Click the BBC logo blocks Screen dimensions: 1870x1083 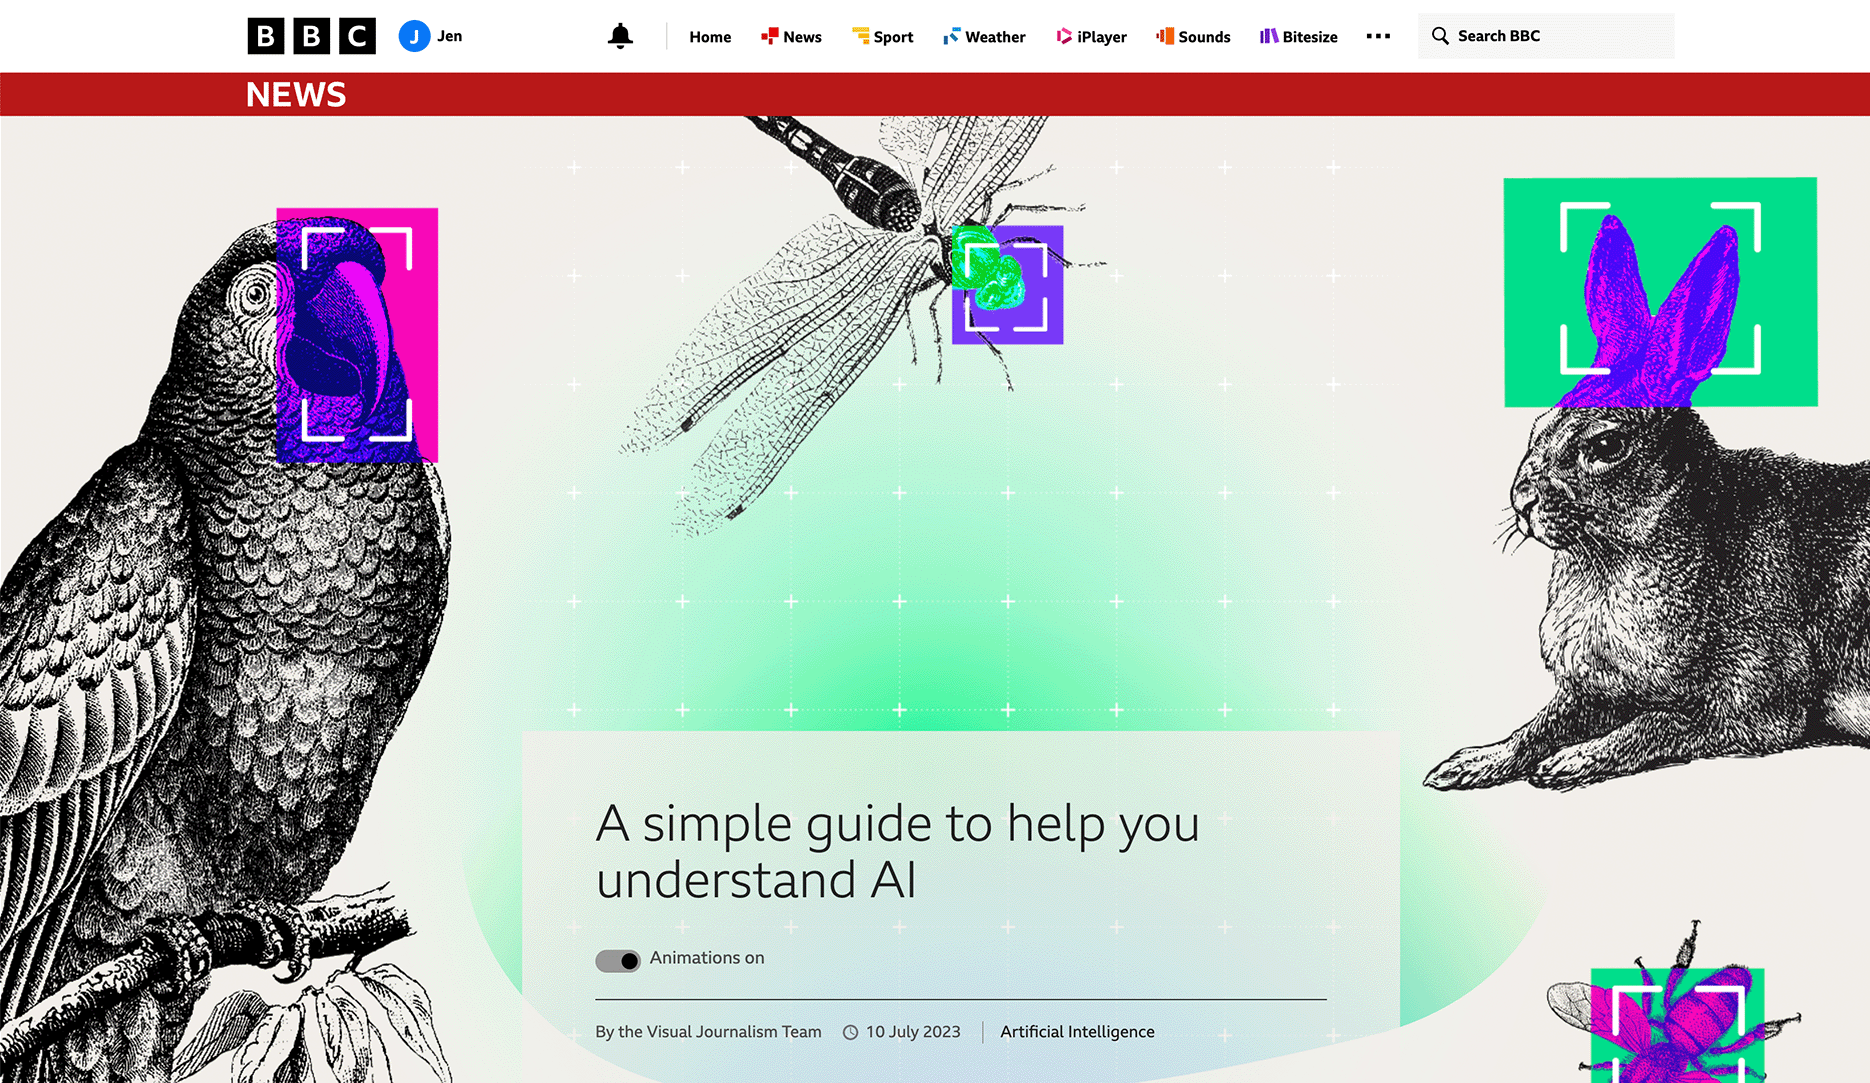click(x=311, y=36)
